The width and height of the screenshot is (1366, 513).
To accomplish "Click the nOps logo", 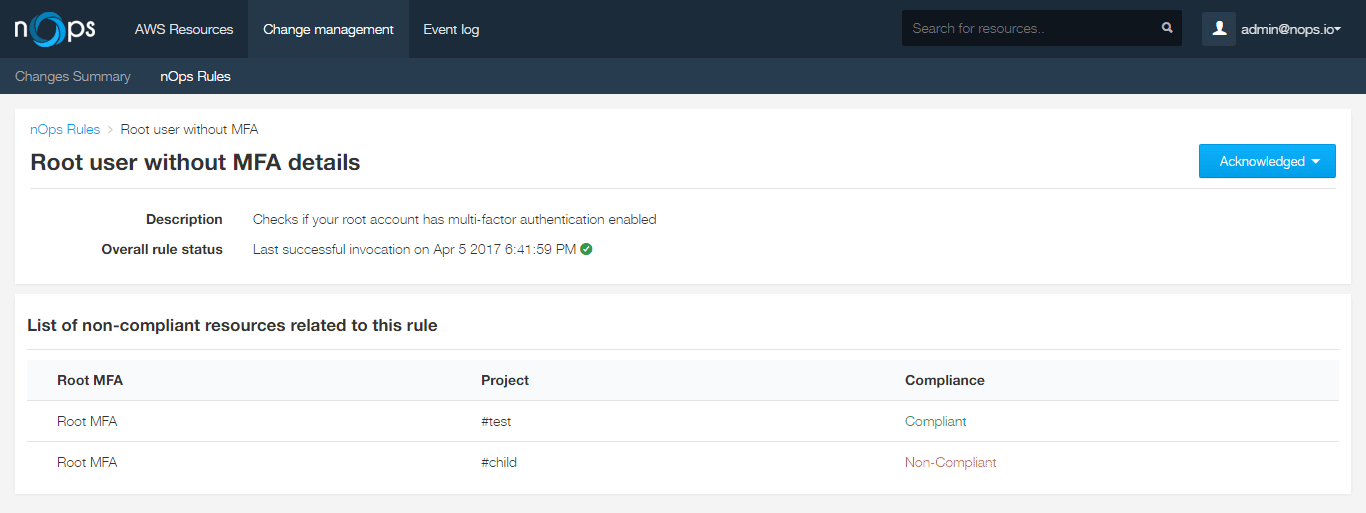I will pyautogui.click(x=55, y=28).
